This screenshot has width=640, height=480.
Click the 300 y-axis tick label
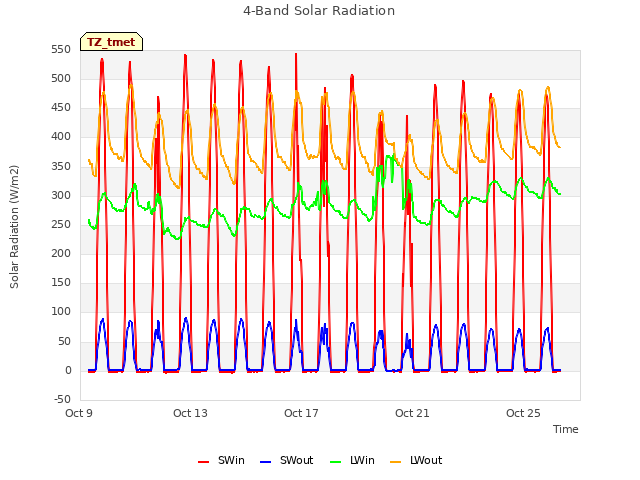coord(61,196)
